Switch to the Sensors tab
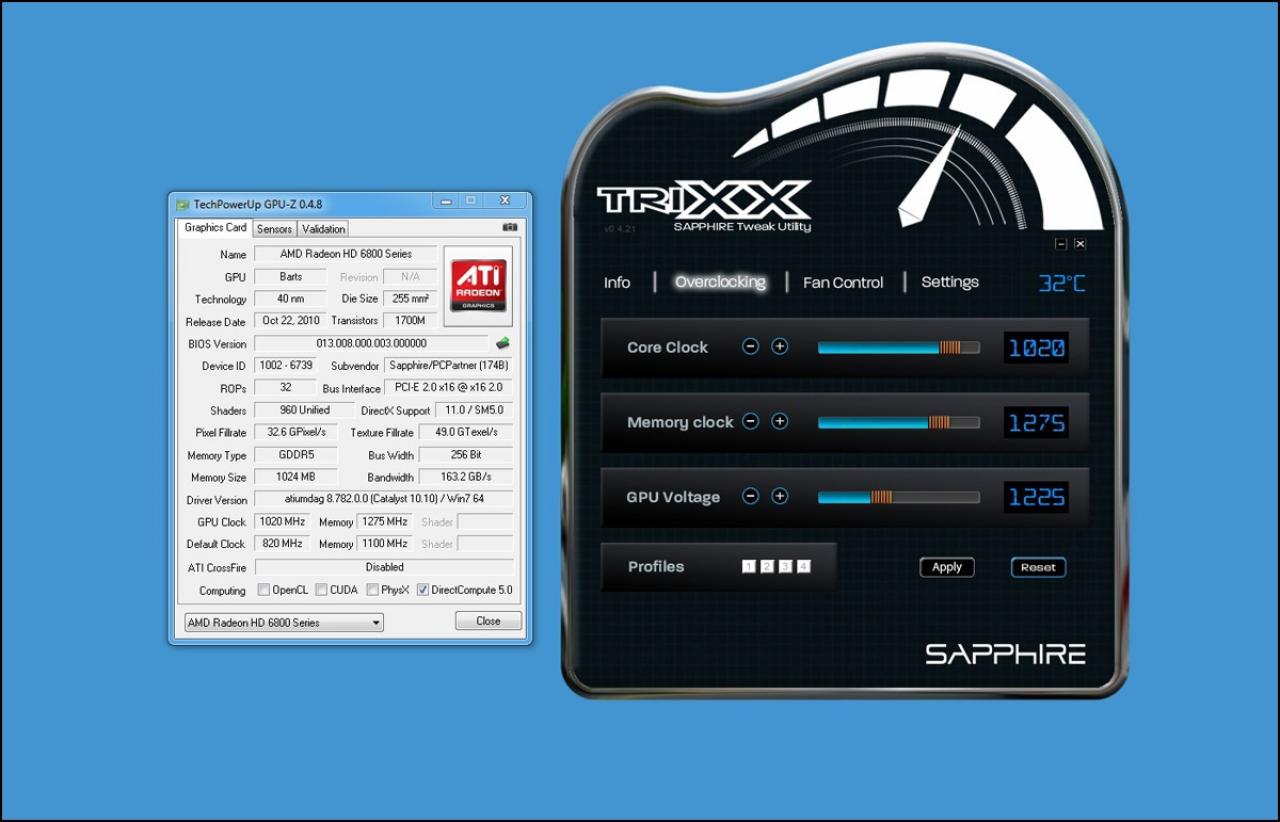 click(274, 229)
